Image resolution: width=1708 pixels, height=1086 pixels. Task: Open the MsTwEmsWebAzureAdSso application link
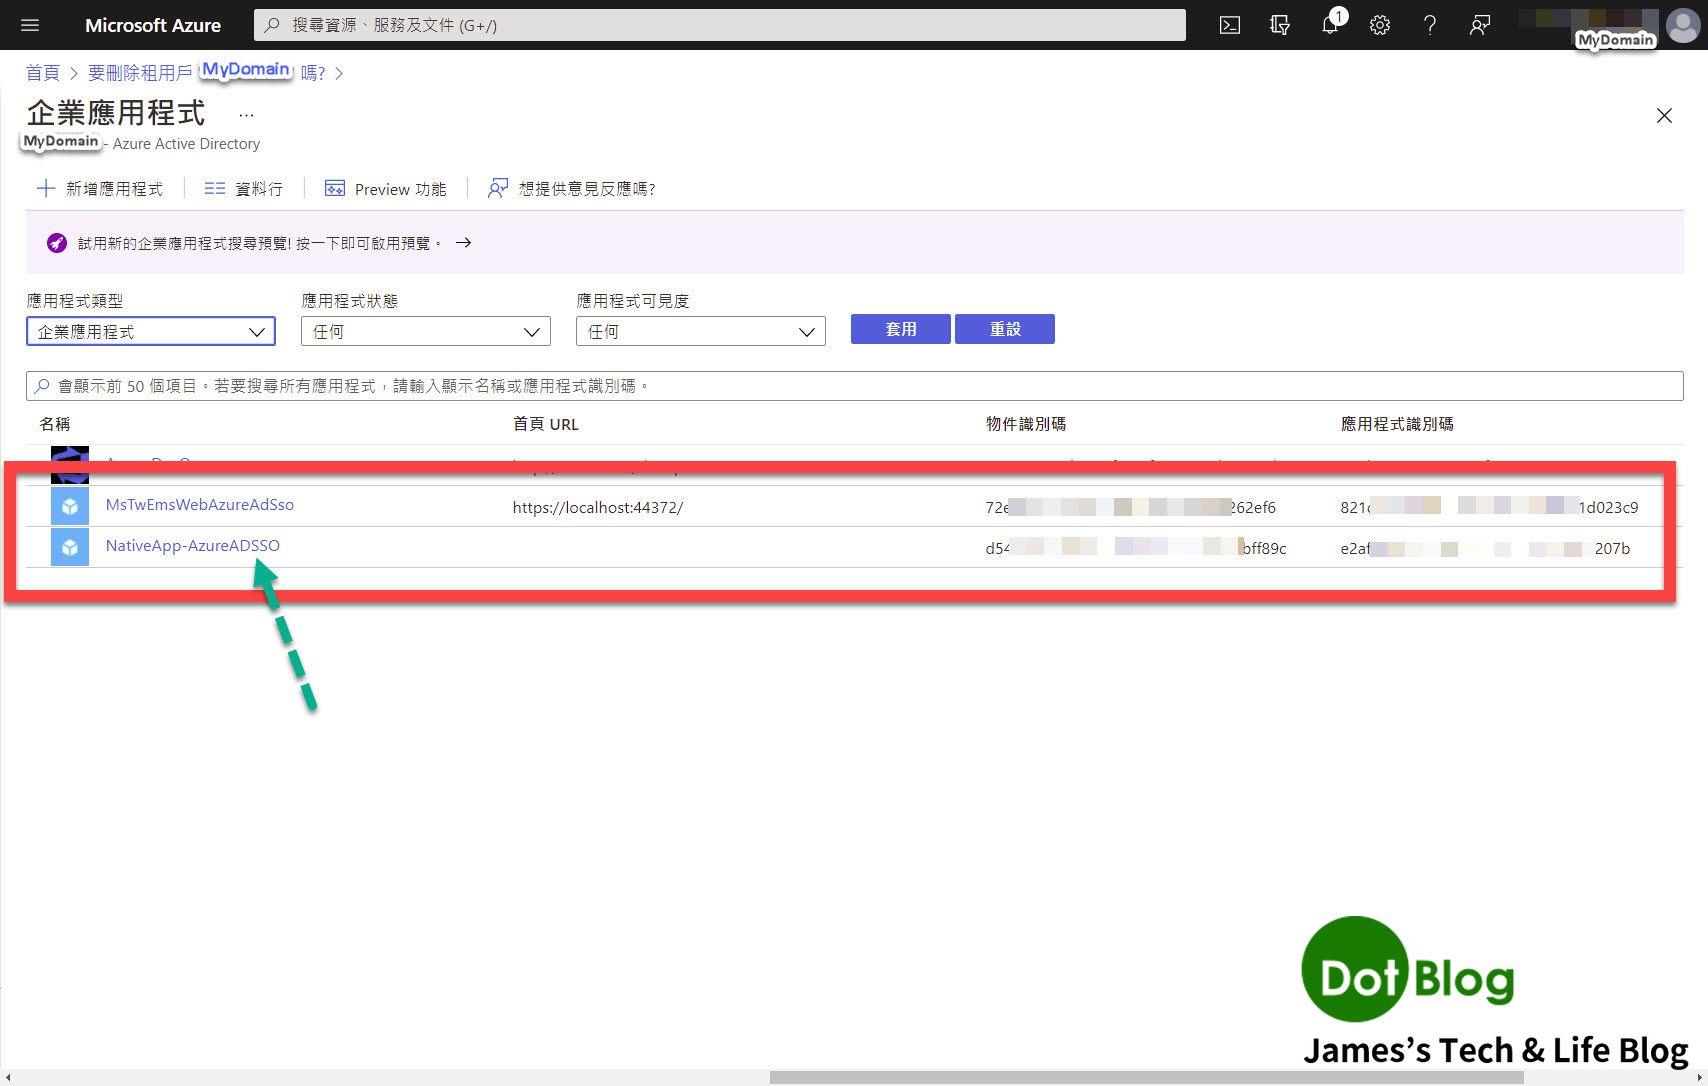[200, 505]
